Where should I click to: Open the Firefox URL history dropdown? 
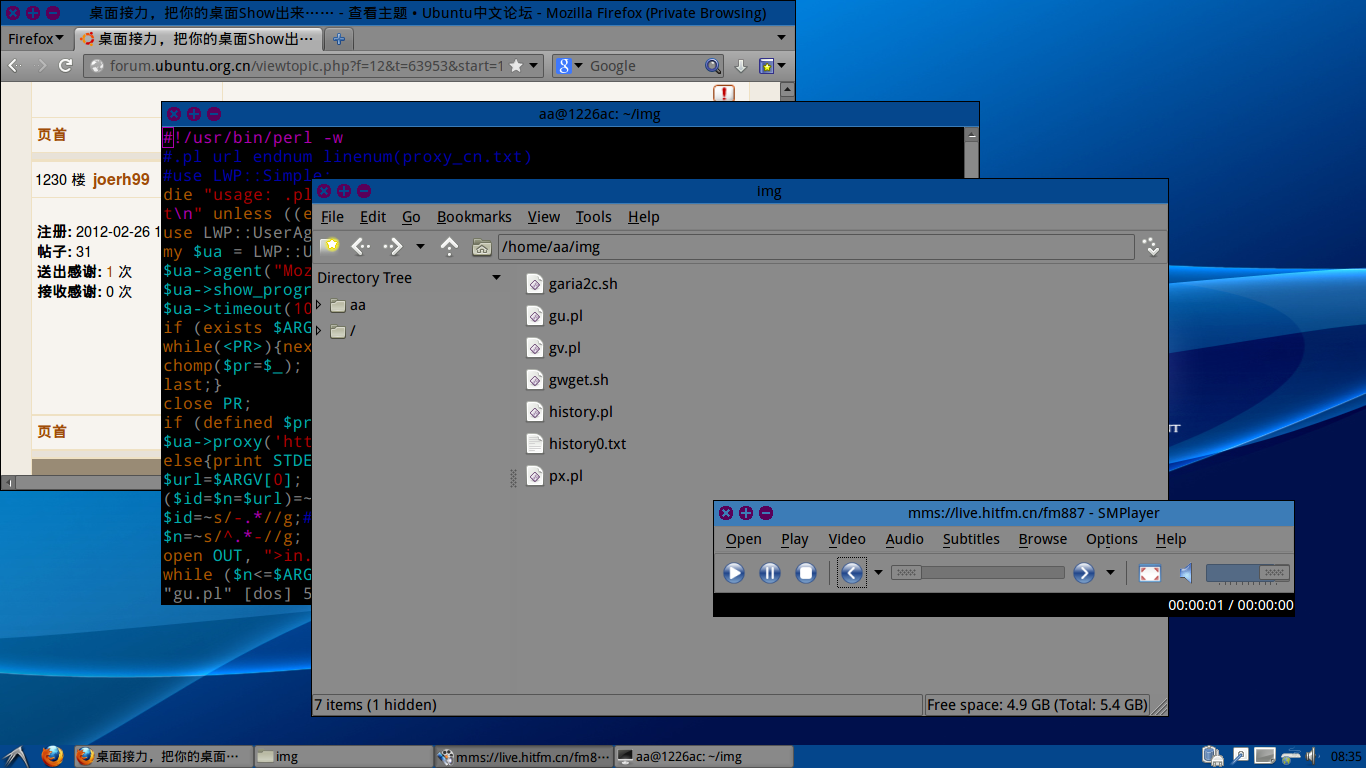point(534,66)
